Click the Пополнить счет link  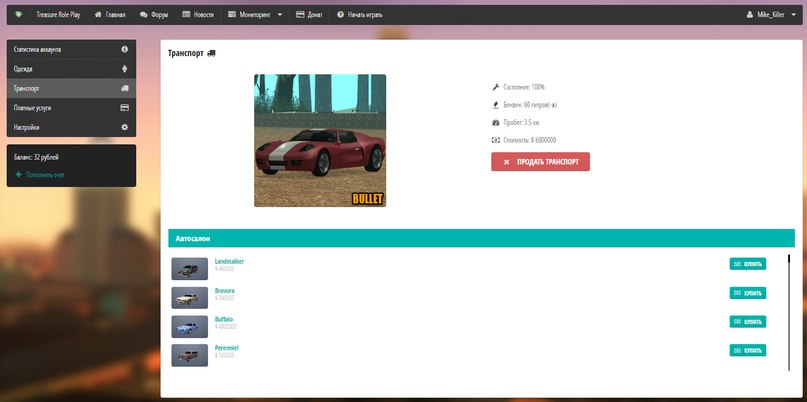pyautogui.click(x=45, y=175)
